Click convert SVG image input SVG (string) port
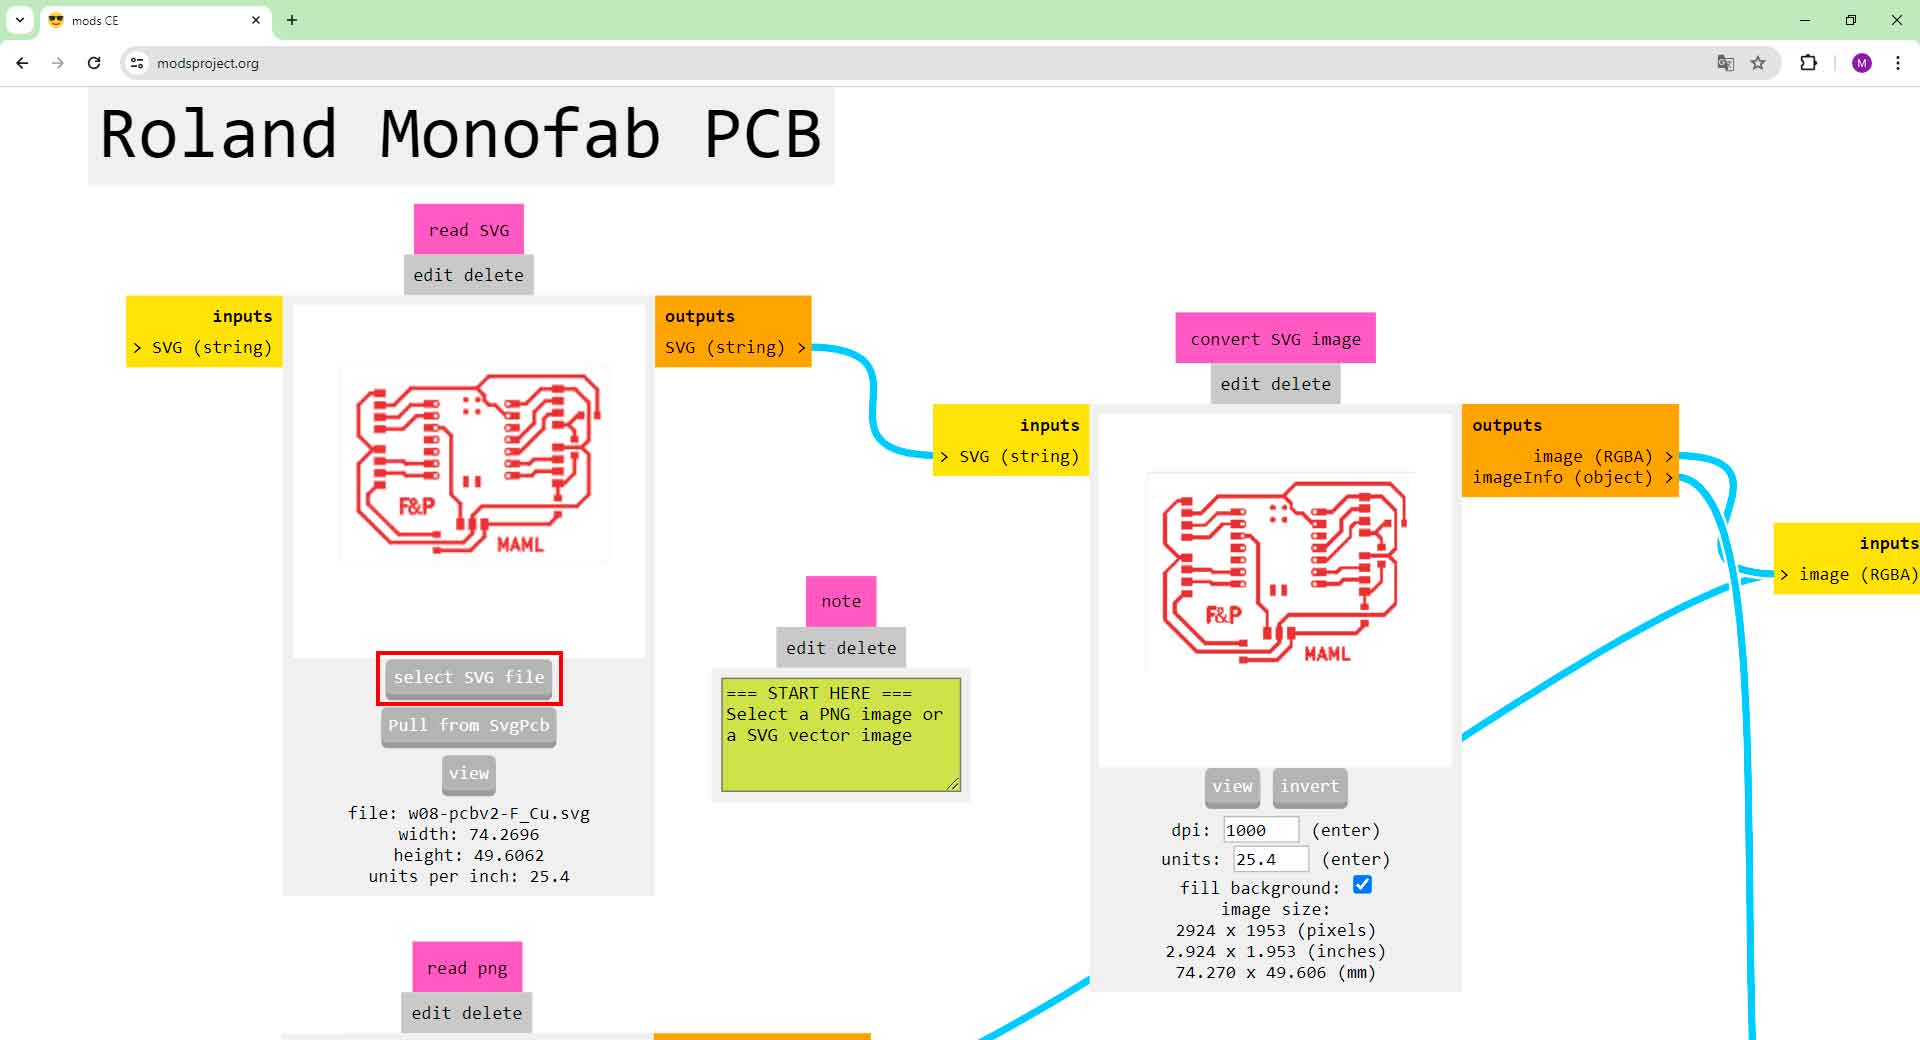The width and height of the screenshot is (1920, 1040). pyautogui.click(x=1010, y=456)
